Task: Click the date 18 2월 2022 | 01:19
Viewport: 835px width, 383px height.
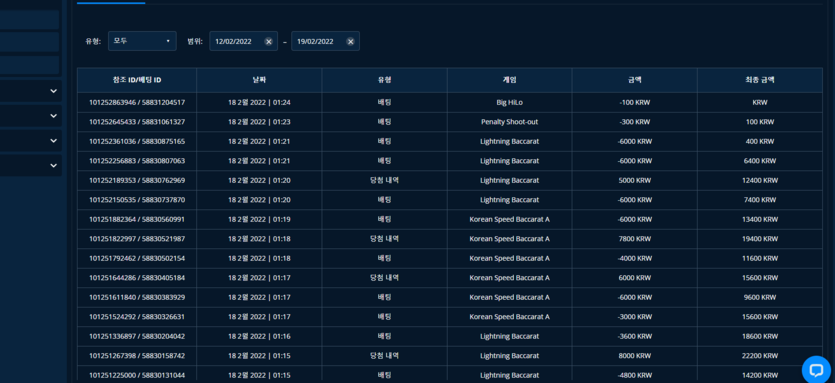Action: coord(259,219)
